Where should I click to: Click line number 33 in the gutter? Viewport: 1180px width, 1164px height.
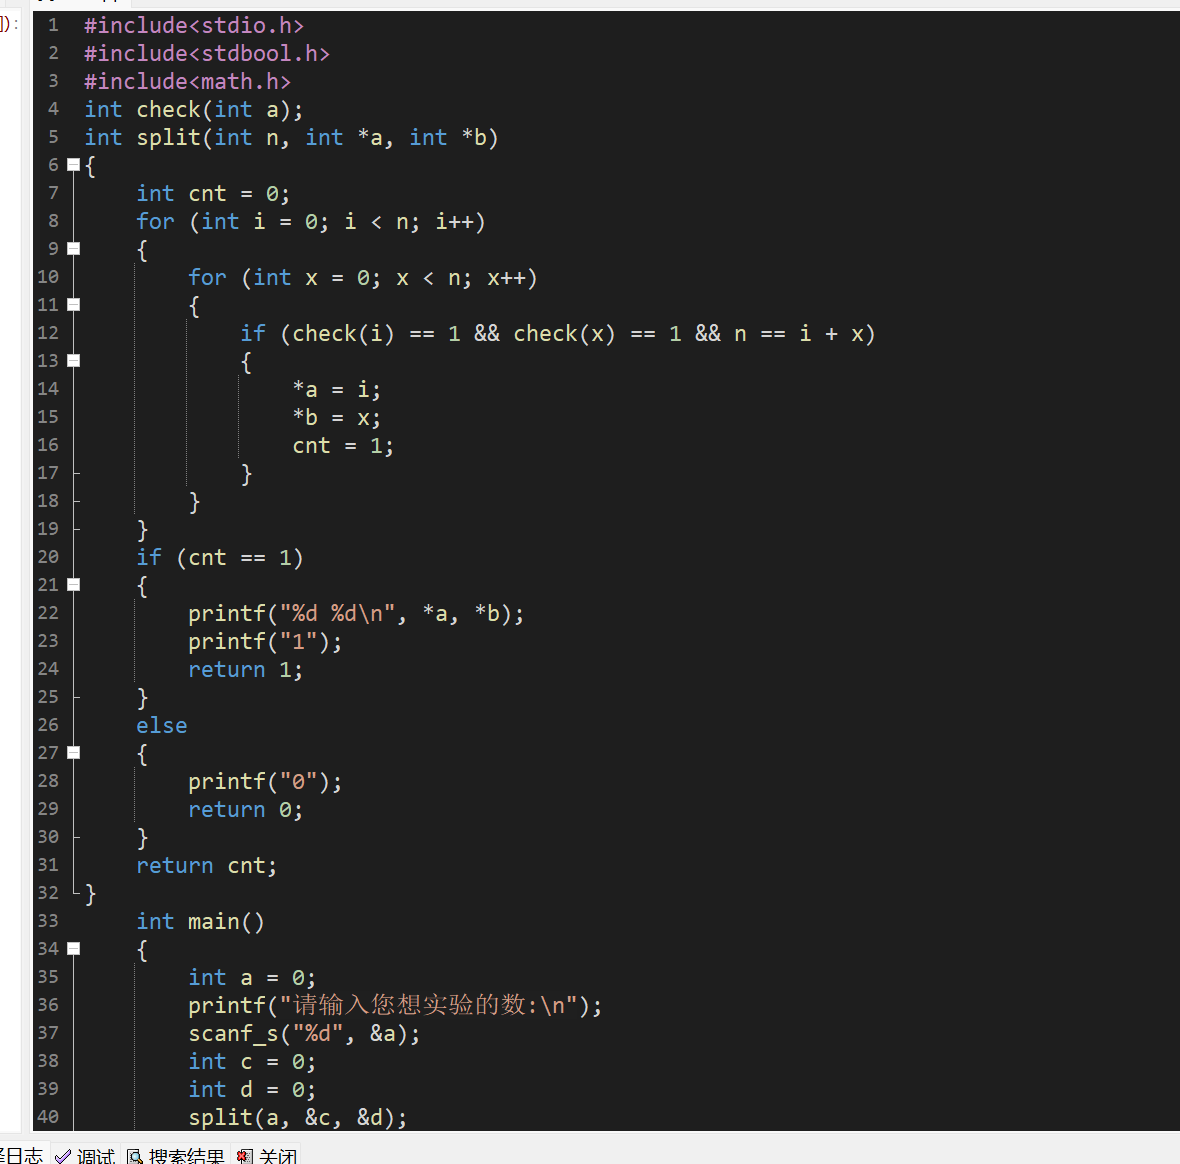click(x=48, y=921)
